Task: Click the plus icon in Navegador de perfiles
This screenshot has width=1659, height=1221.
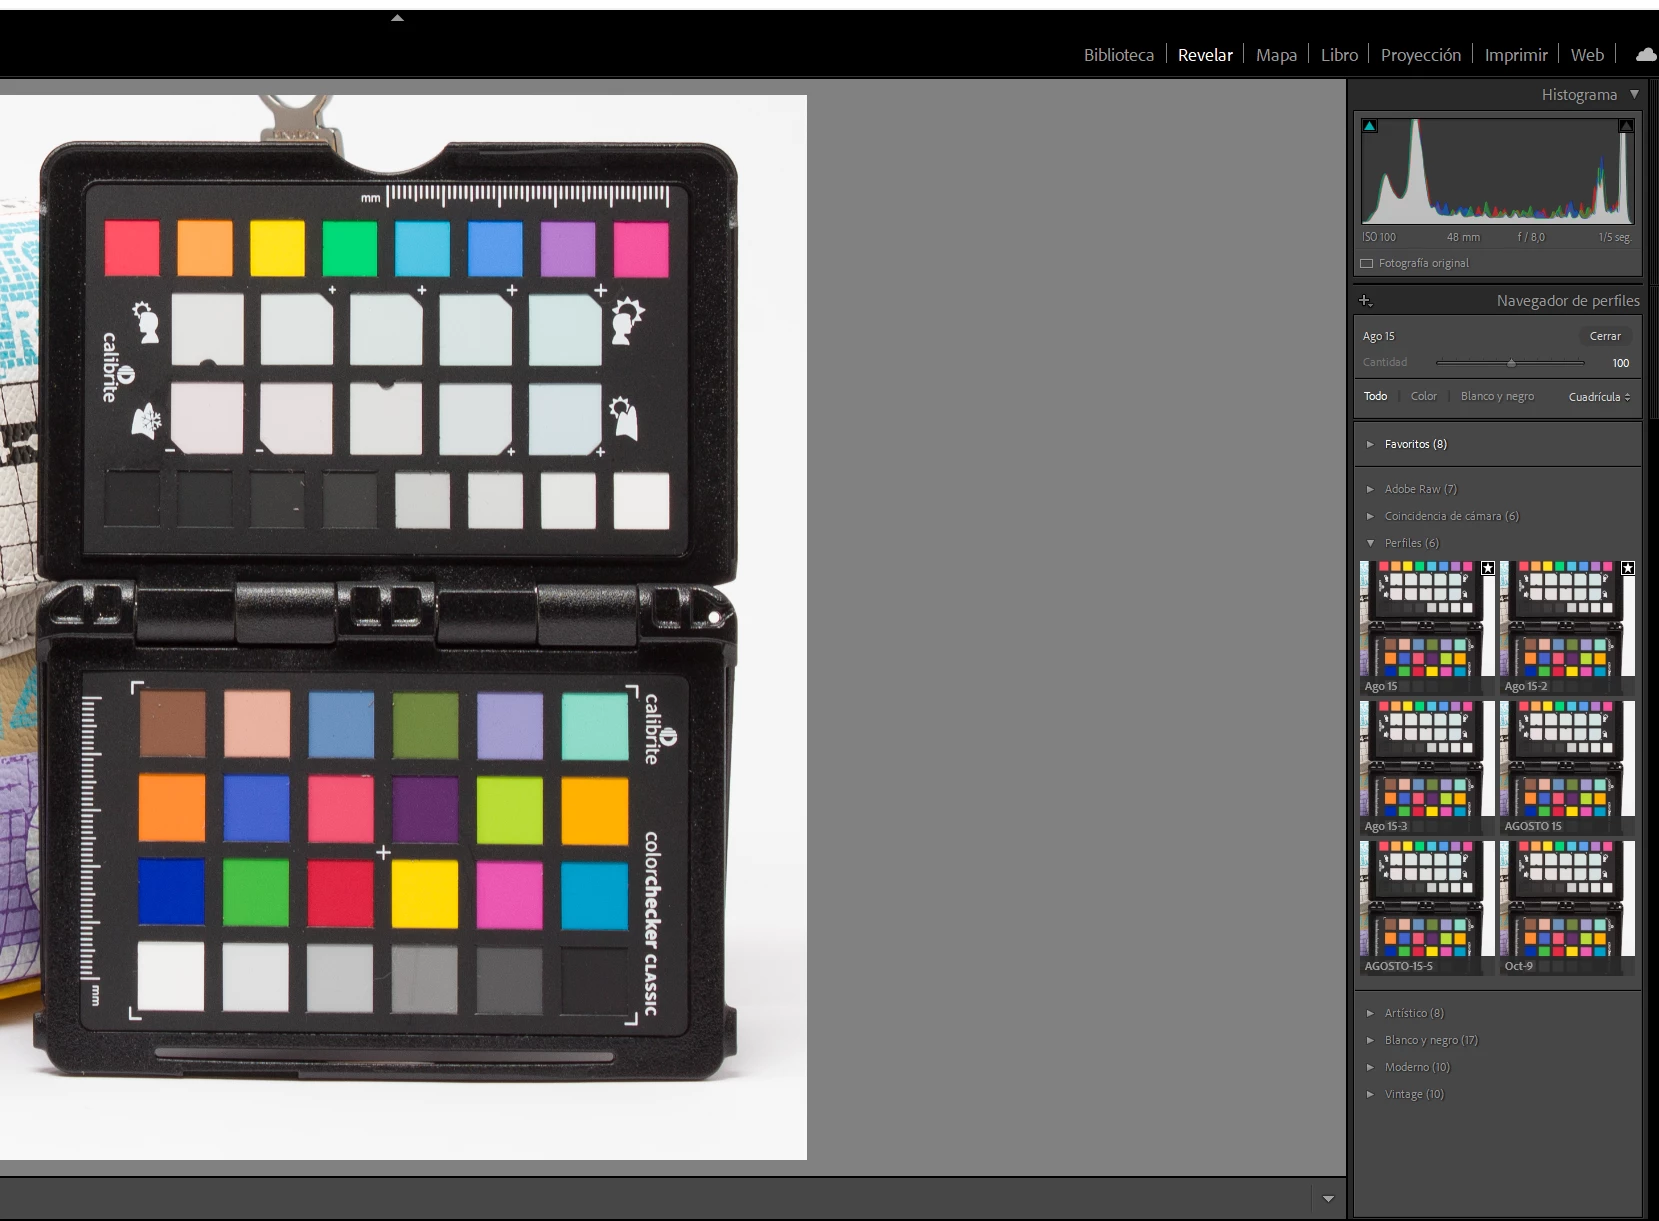Action: [x=1366, y=300]
